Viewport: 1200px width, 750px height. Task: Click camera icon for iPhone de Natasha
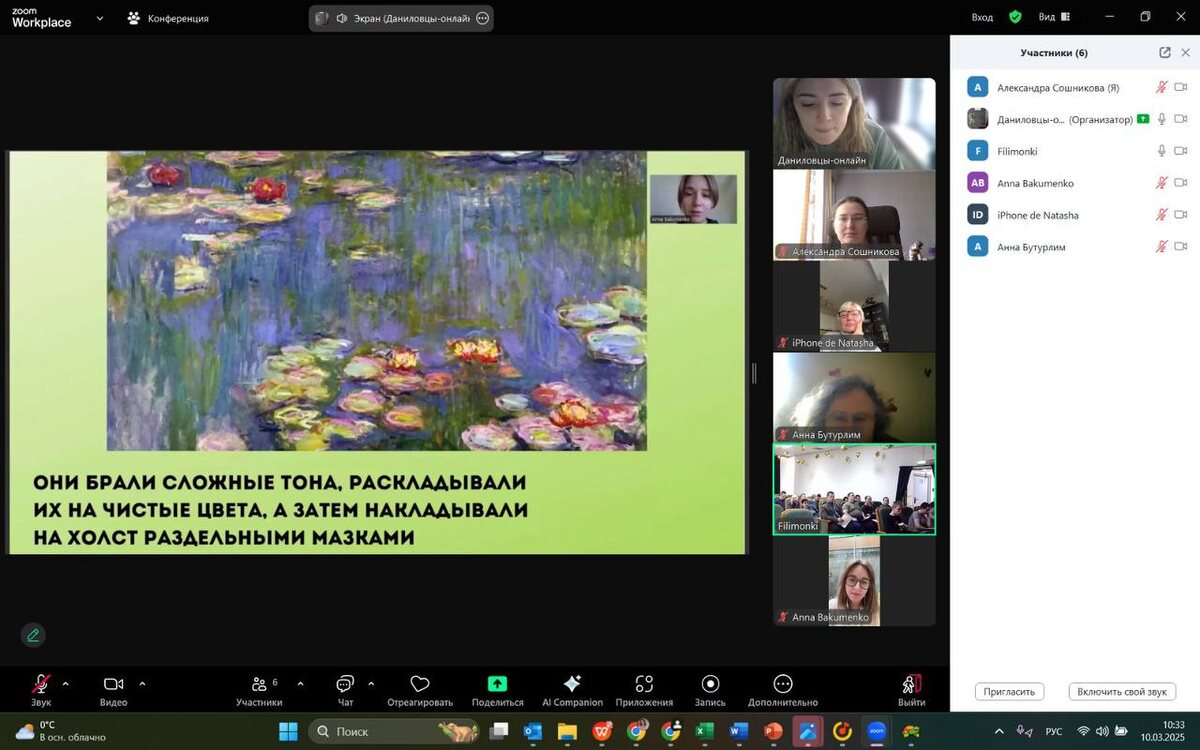pos(1181,215)
